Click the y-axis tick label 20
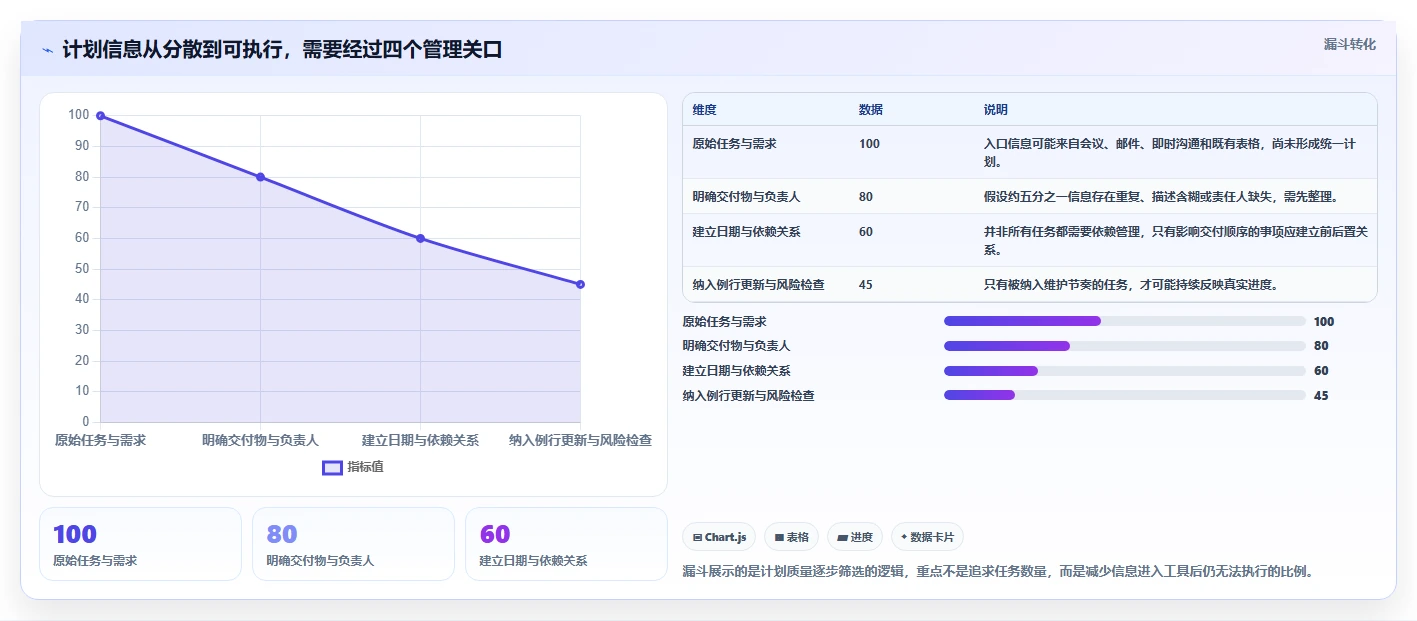 click(80, 361)
